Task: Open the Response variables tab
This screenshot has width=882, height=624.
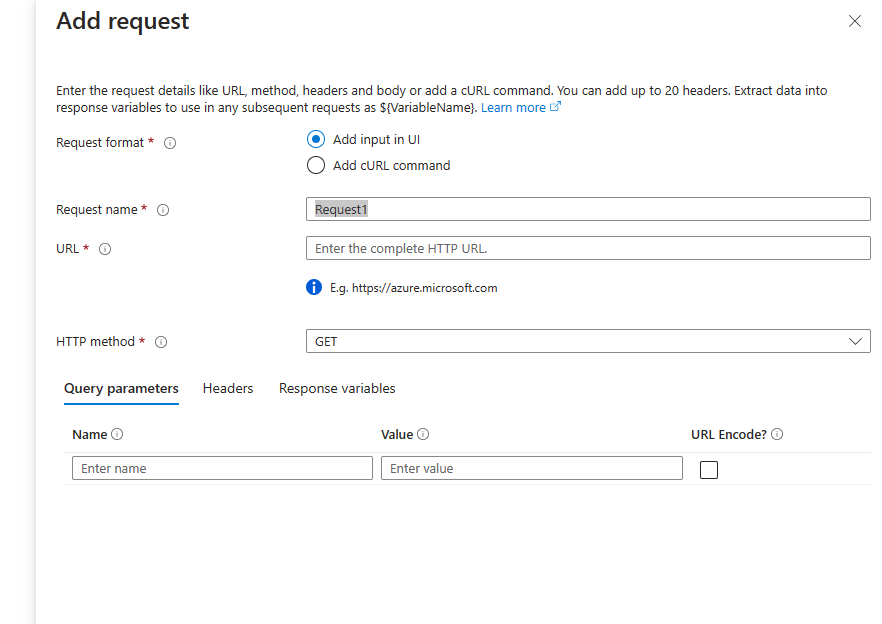Action: pos(337,388)
